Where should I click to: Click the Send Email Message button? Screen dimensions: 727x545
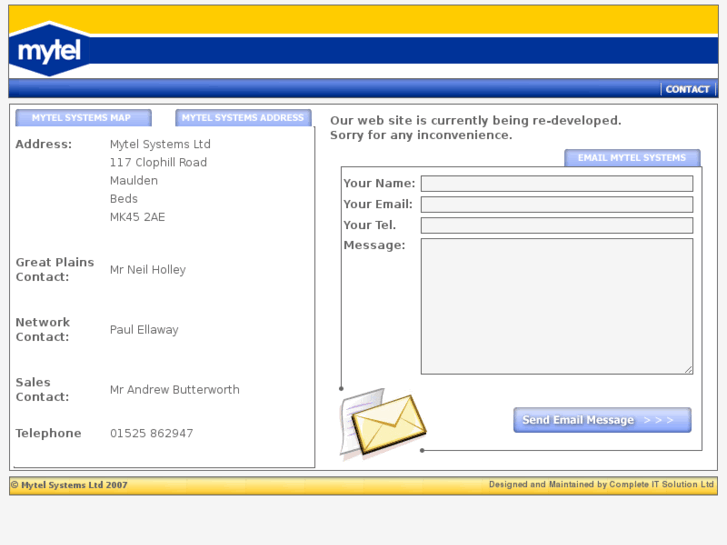point(602,420)
